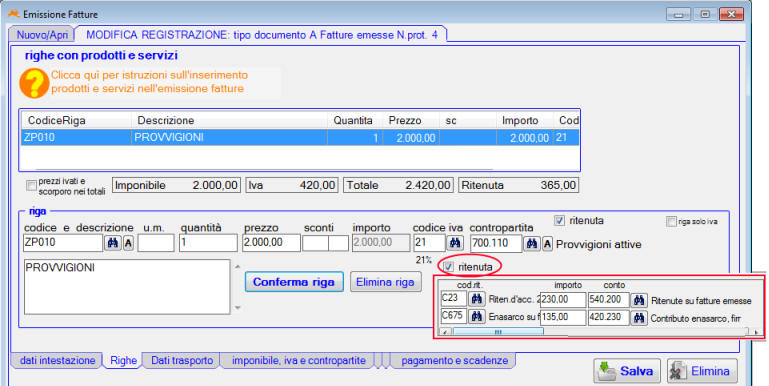Click the Quantita column header
Image resolution: width=769 pixels, height=386 pixels.
(x=354, y=121)
